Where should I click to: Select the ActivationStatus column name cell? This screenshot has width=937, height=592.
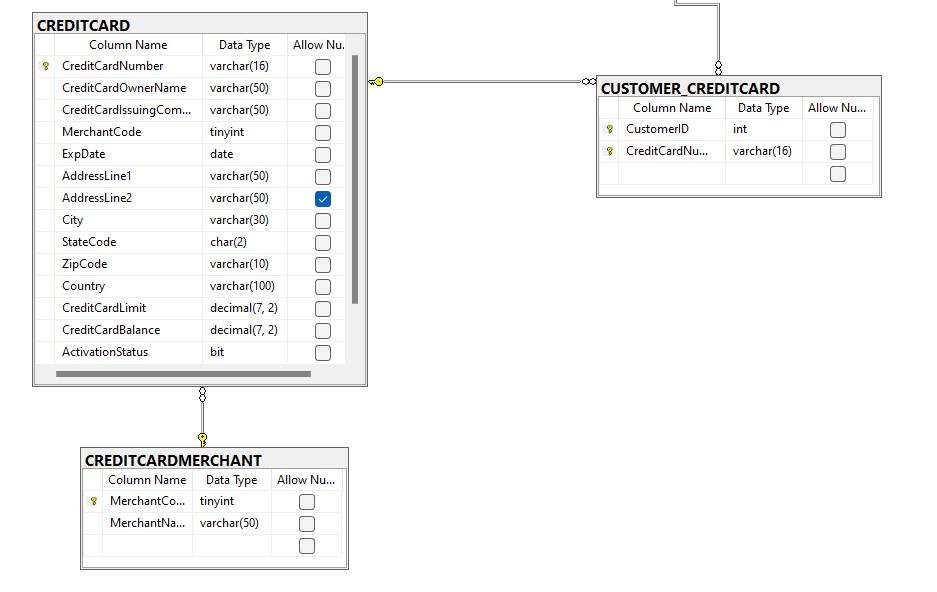tap(128, 352)
